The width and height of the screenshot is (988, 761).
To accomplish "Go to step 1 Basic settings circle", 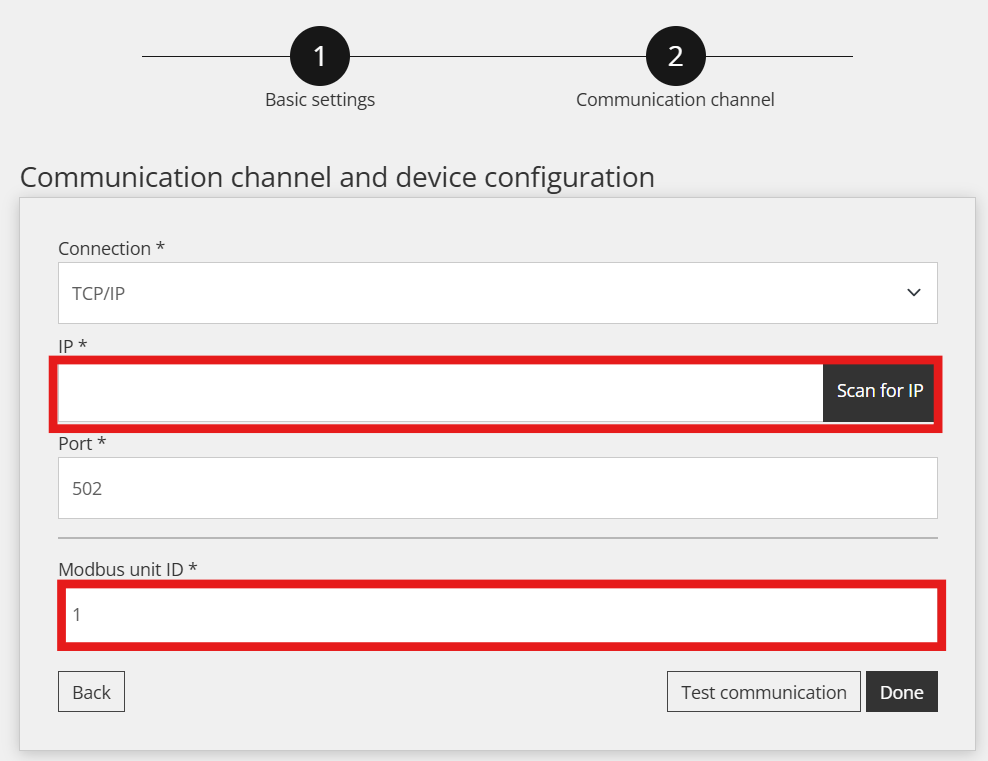I will coord(319,56).
